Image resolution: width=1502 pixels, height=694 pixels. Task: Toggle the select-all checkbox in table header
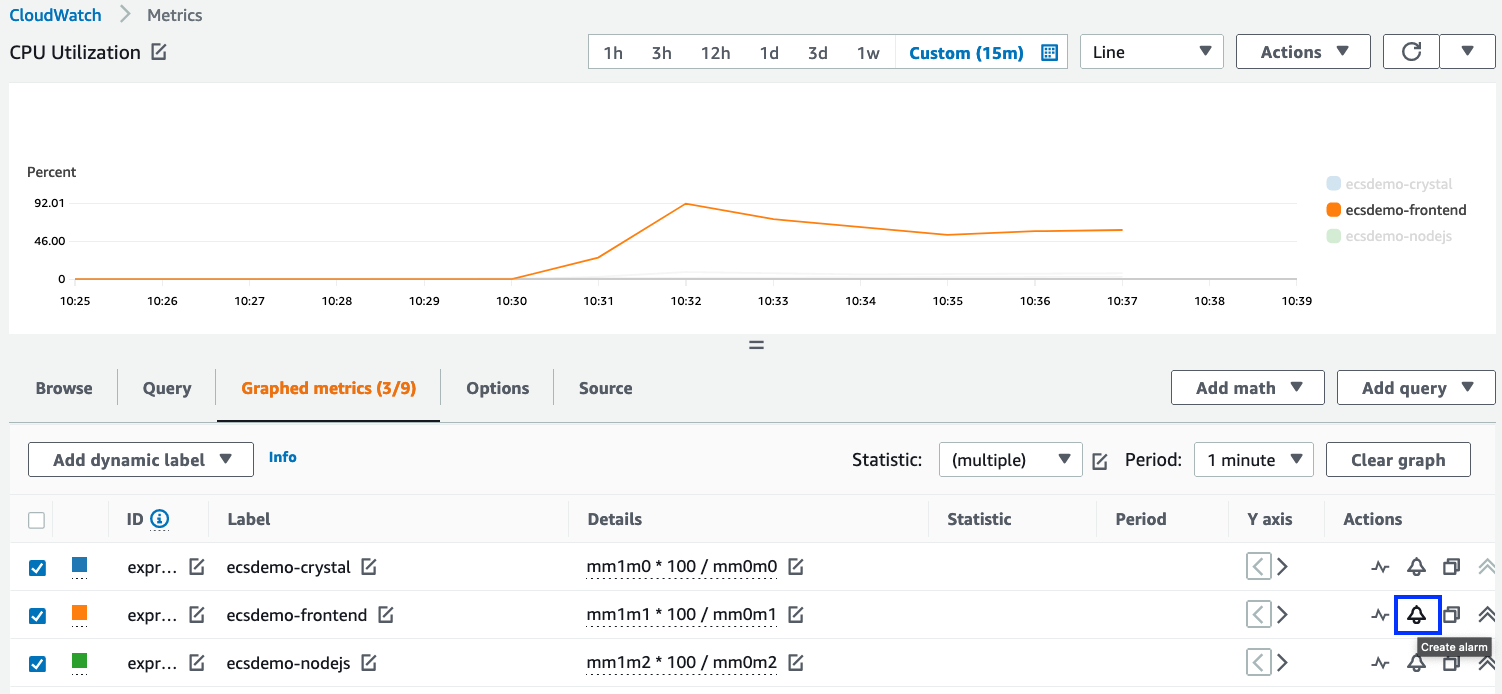click(37, 519)
